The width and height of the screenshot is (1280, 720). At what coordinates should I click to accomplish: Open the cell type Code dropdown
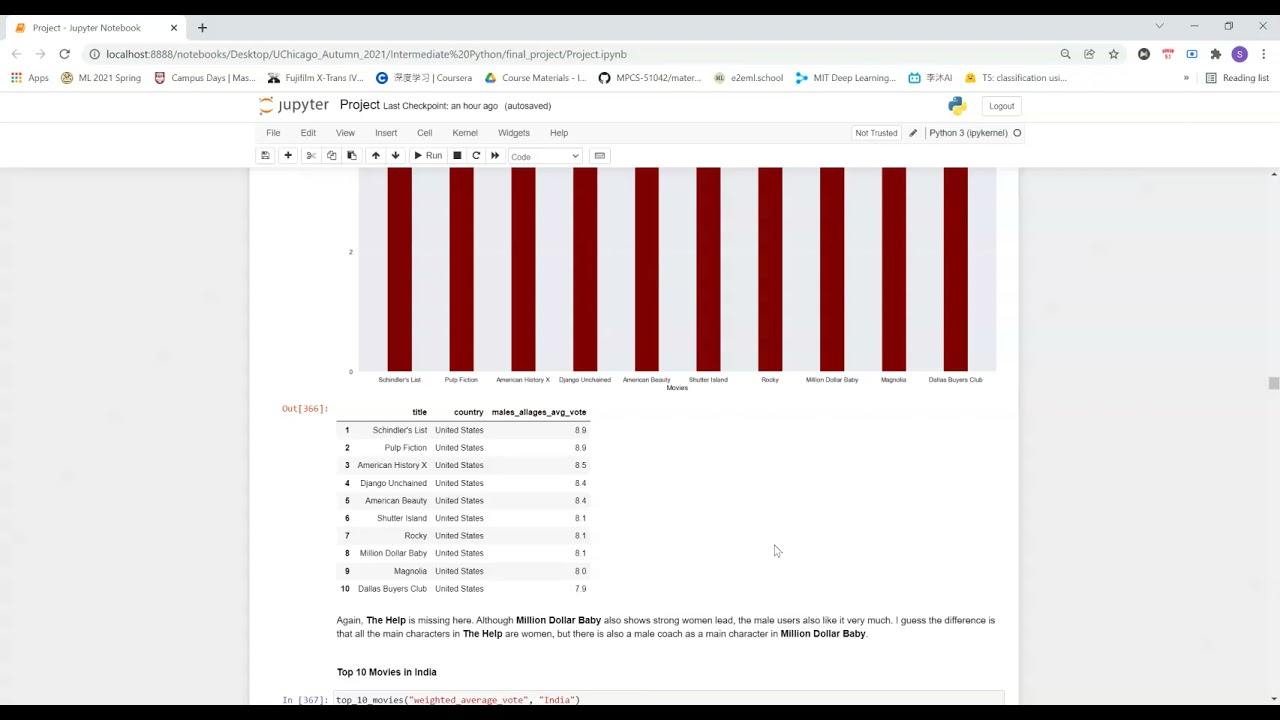[x=545, y=156]
